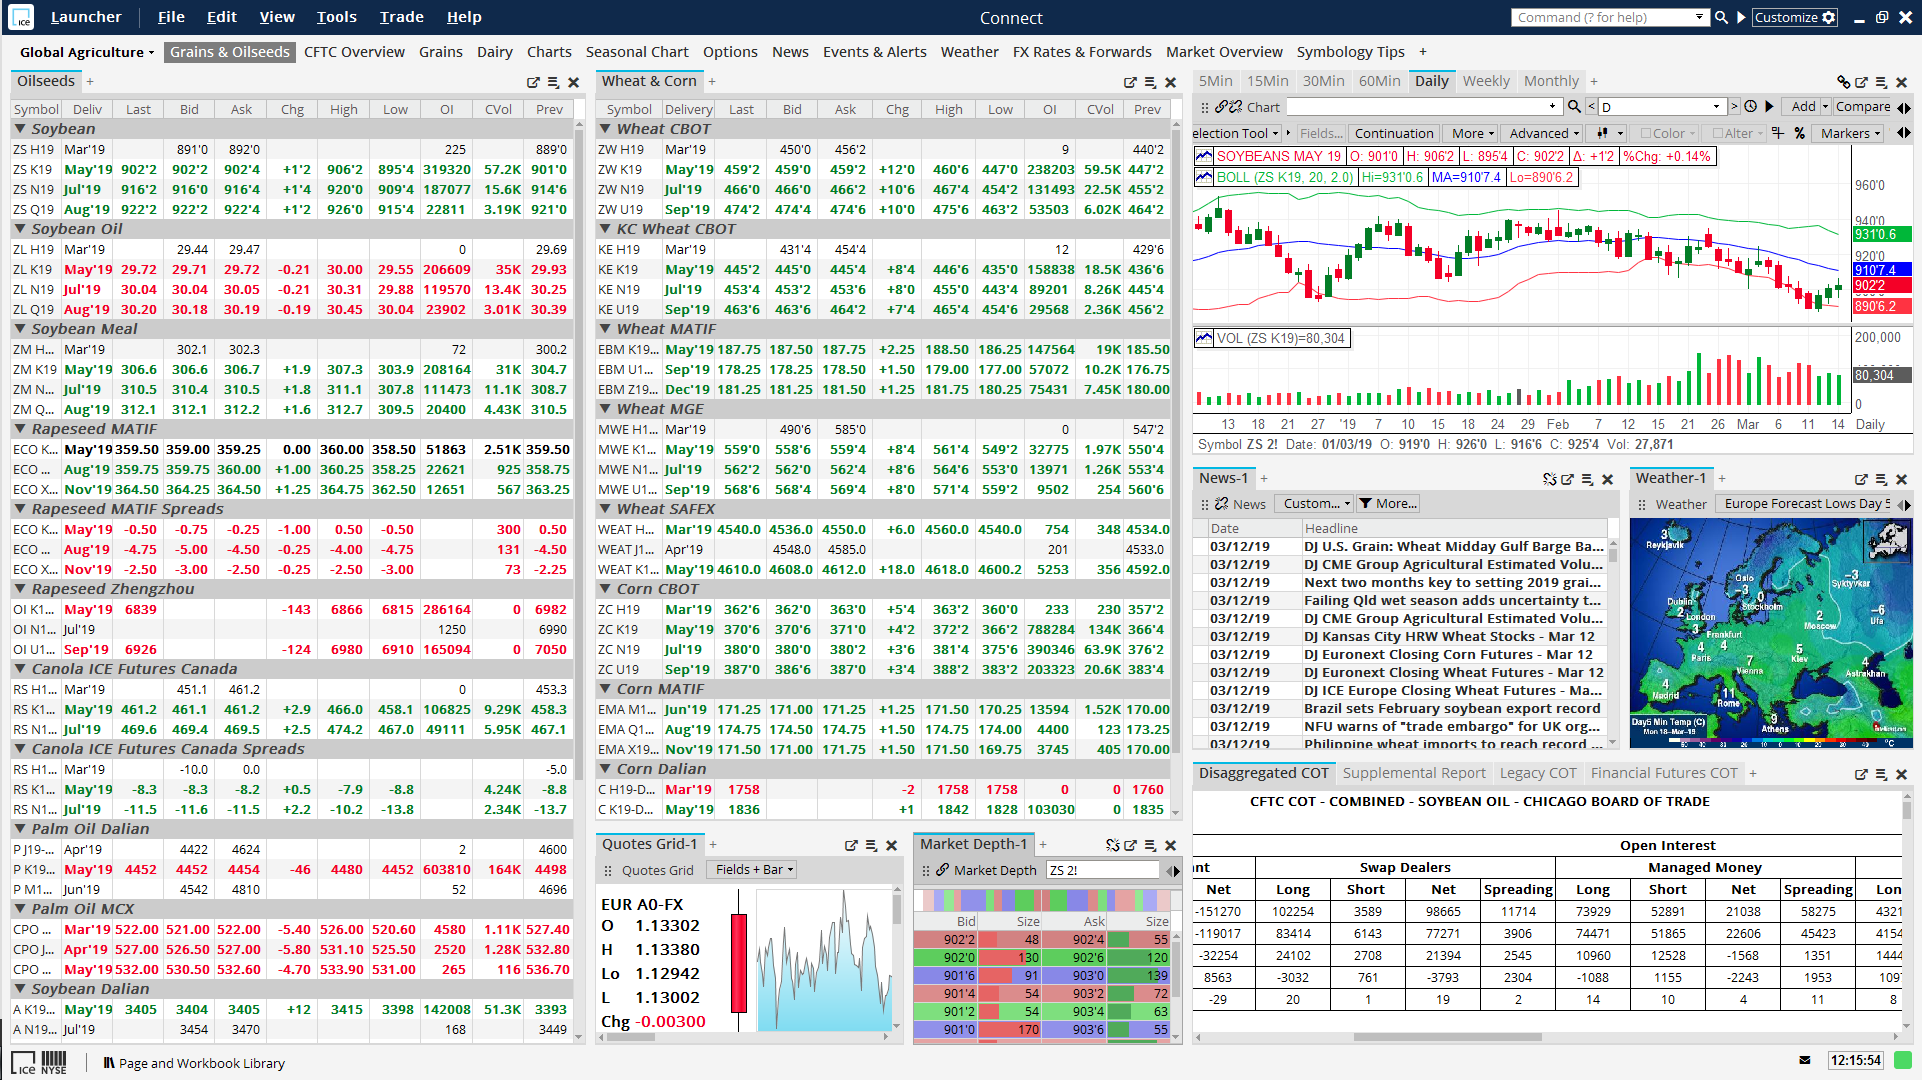Click the SOYBEANS MAY 19 study legend icon
The image size is (1922, 1080).
(x=1204, y=156)
